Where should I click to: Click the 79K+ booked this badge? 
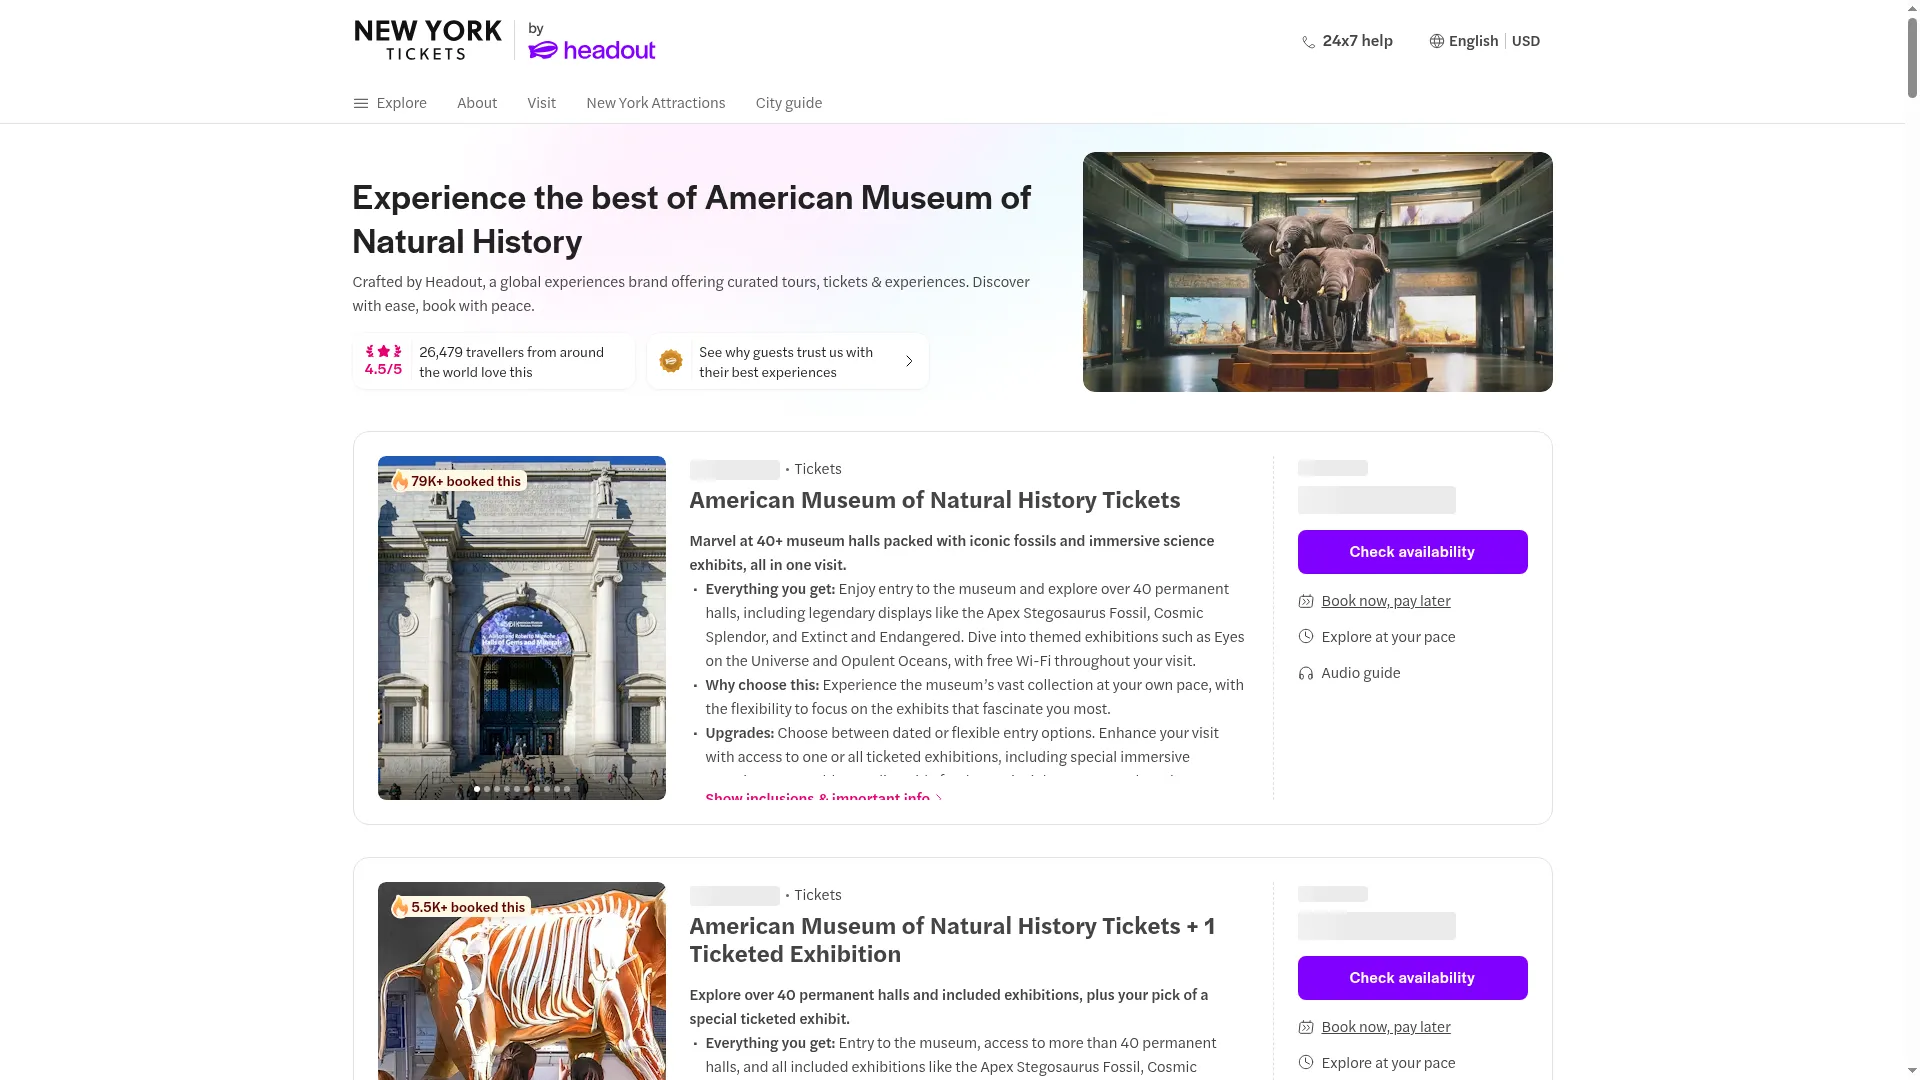coord(459,481)
